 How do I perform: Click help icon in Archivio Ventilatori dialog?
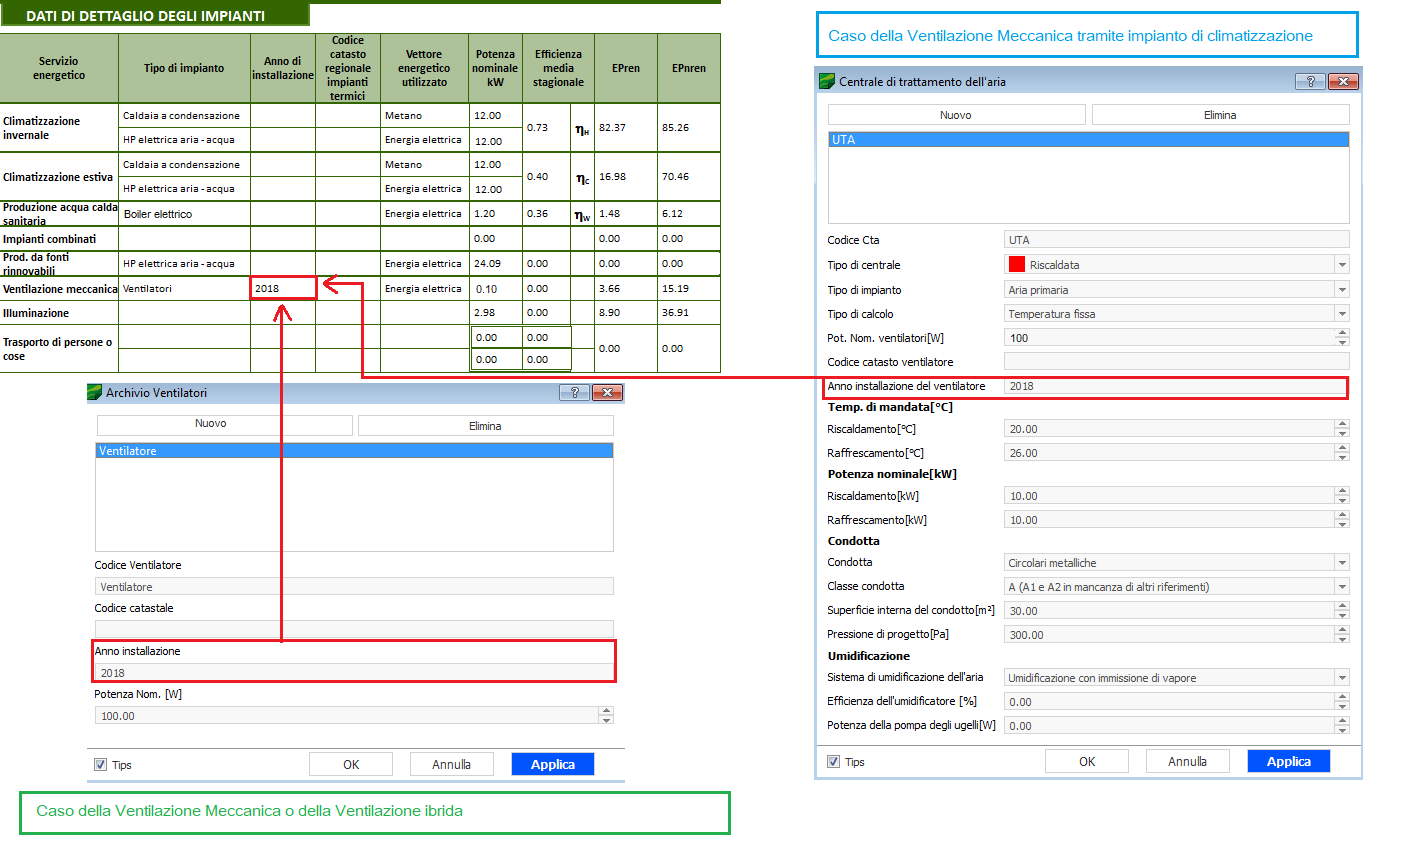click(574, 393)
